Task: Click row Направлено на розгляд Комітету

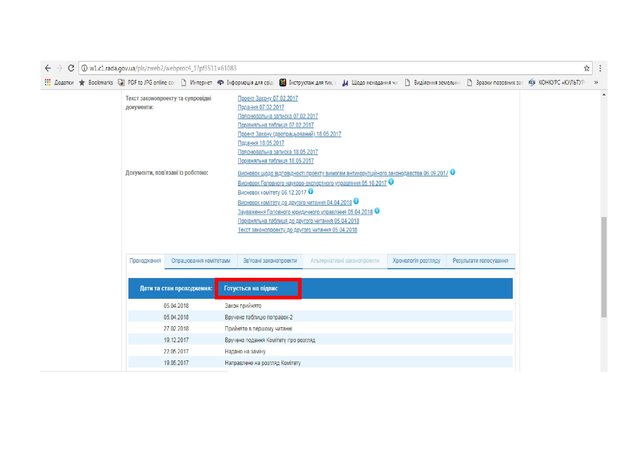Action: coord(320,363)
